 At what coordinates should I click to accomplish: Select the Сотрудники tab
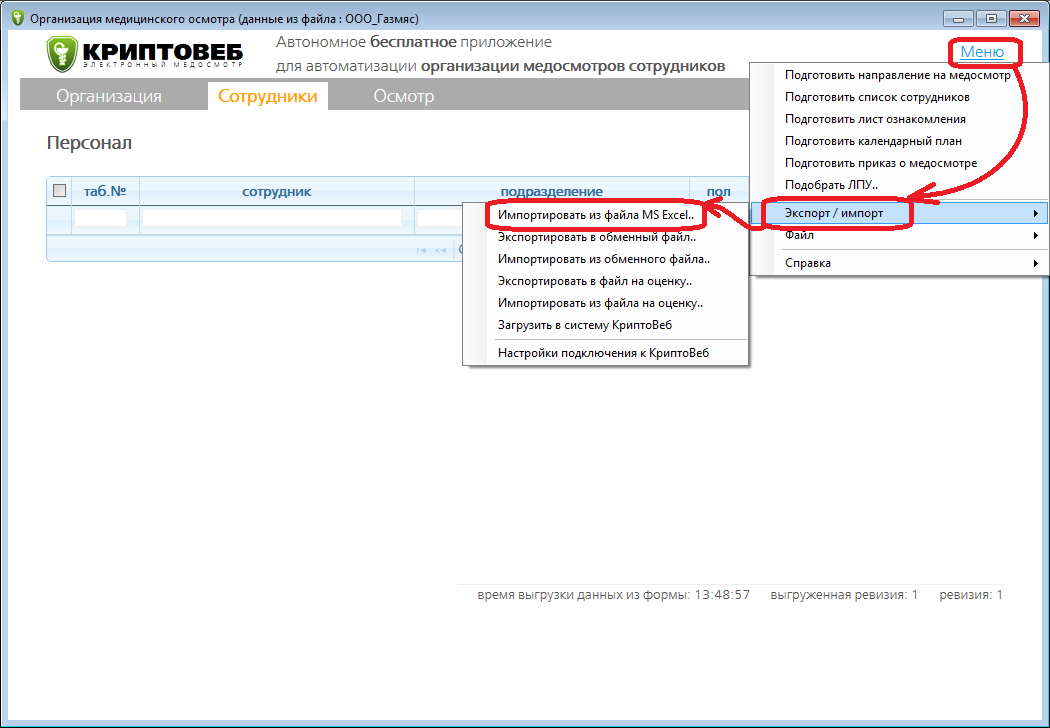[267, 96]
